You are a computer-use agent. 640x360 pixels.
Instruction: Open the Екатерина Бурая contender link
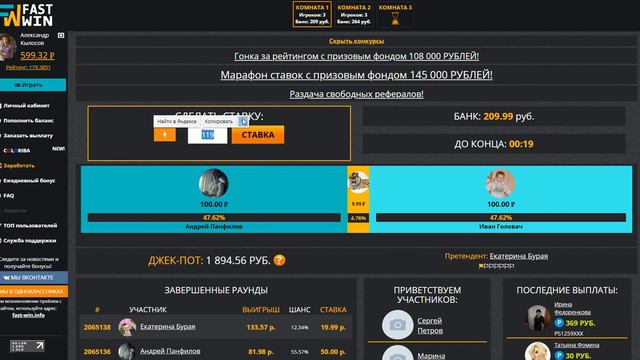pyautogui.click(x=519, y=256)
